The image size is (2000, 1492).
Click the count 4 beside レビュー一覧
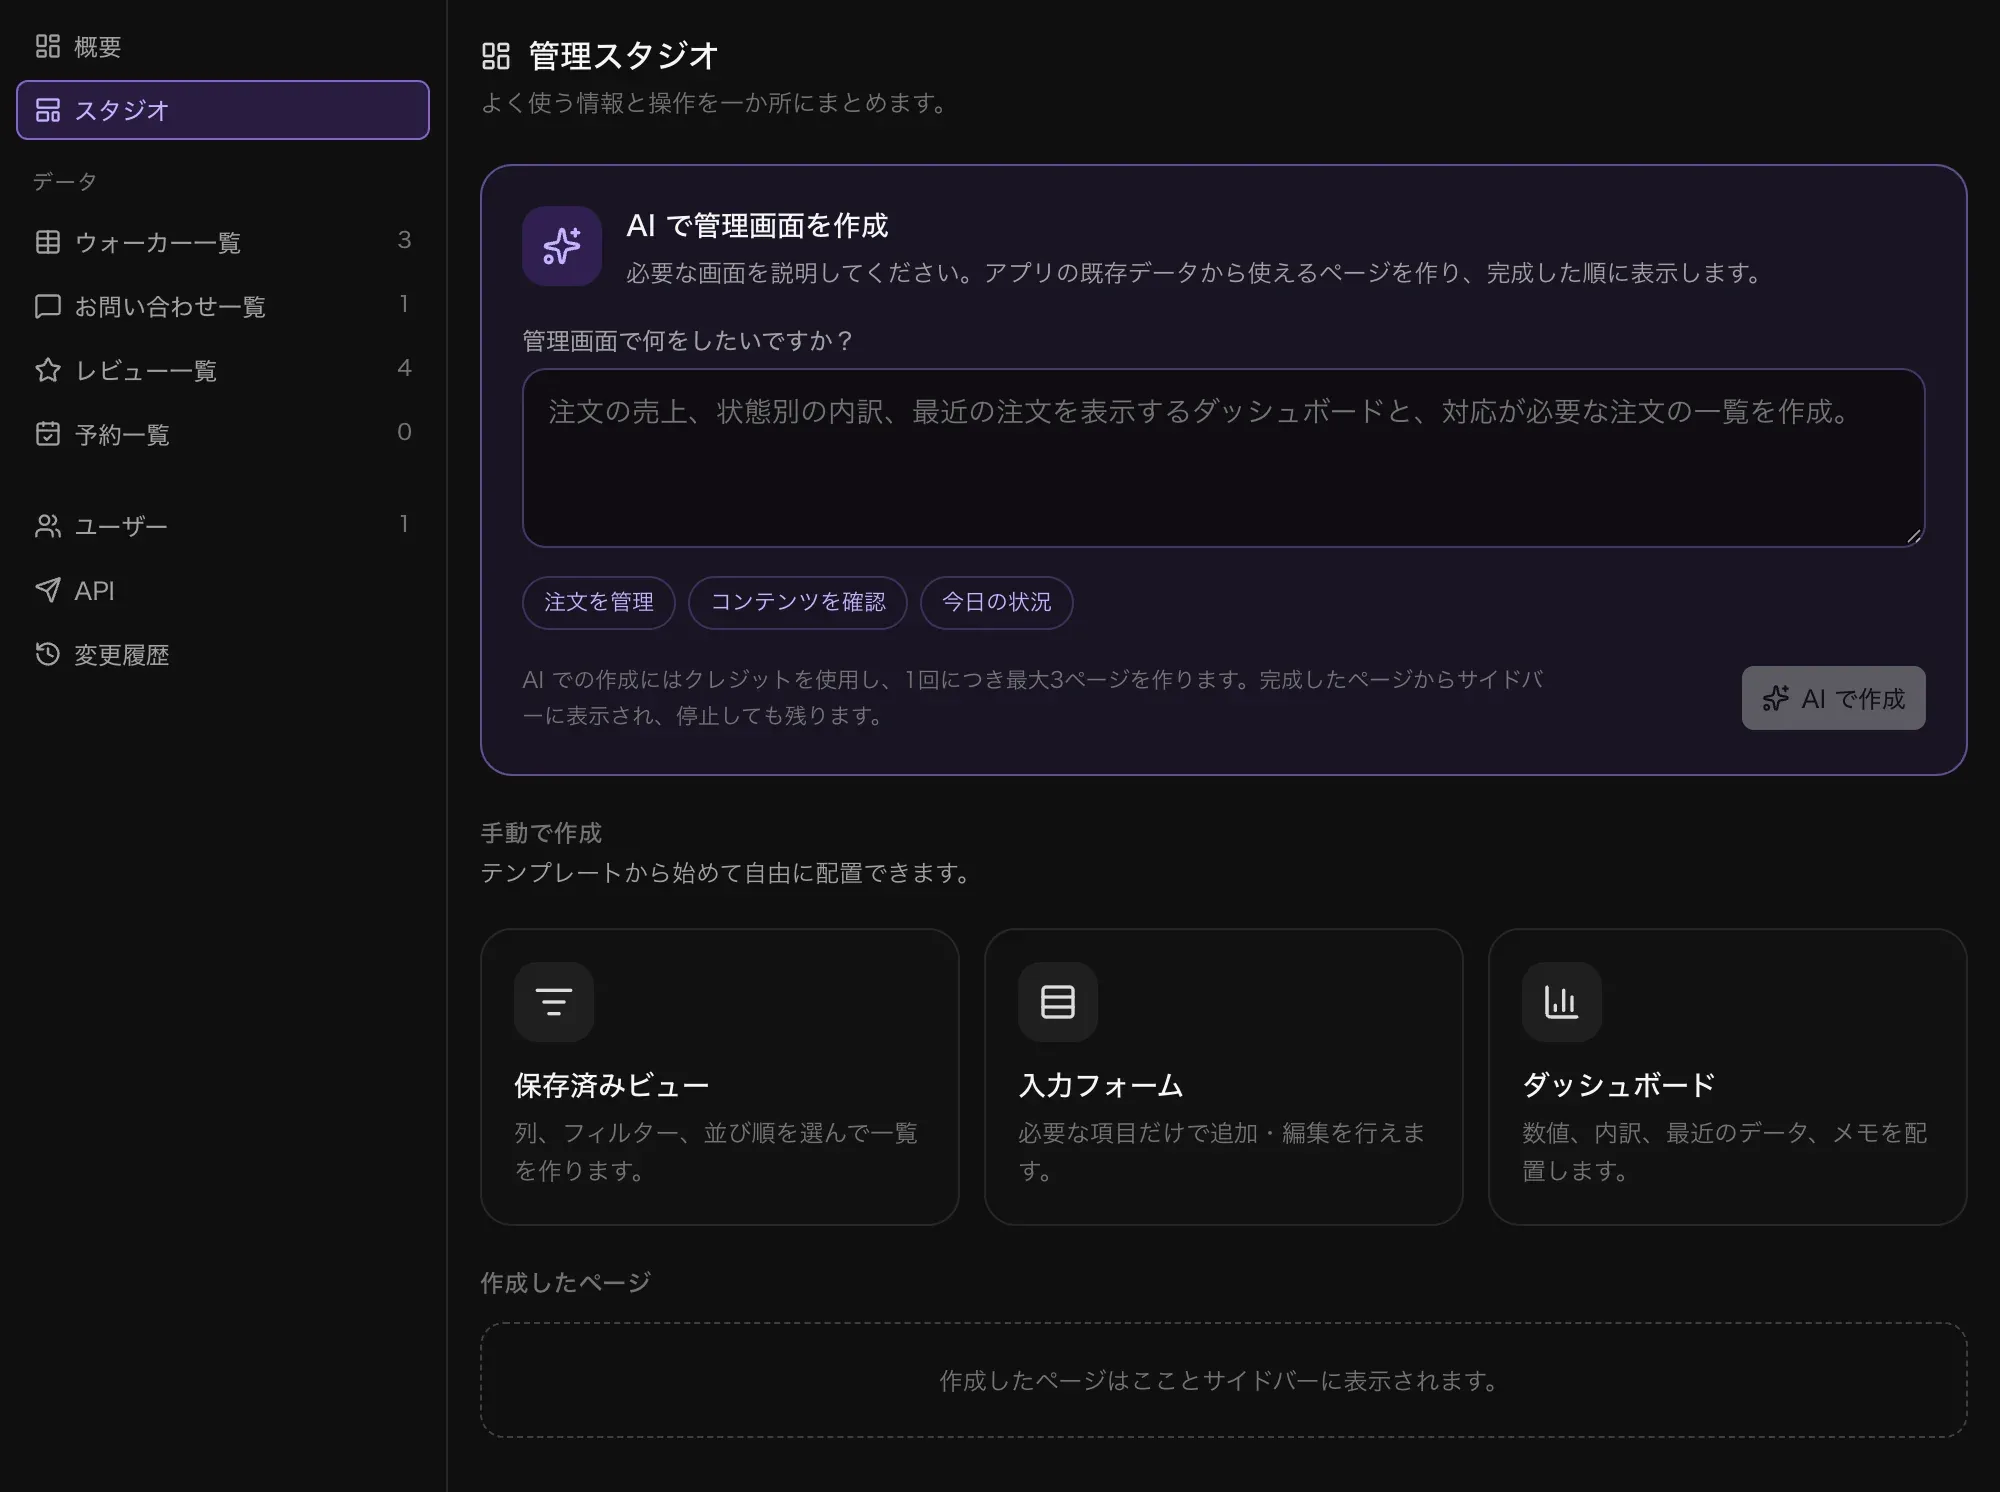tap(404, 368)
